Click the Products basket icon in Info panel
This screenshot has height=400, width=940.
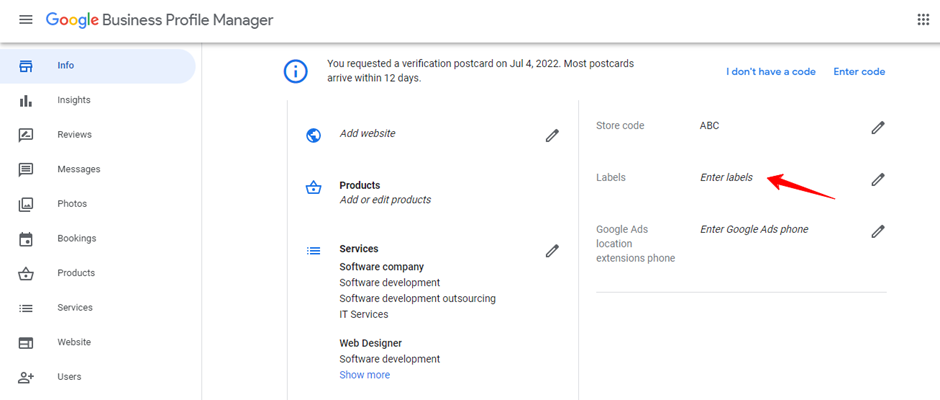(314, 187)
